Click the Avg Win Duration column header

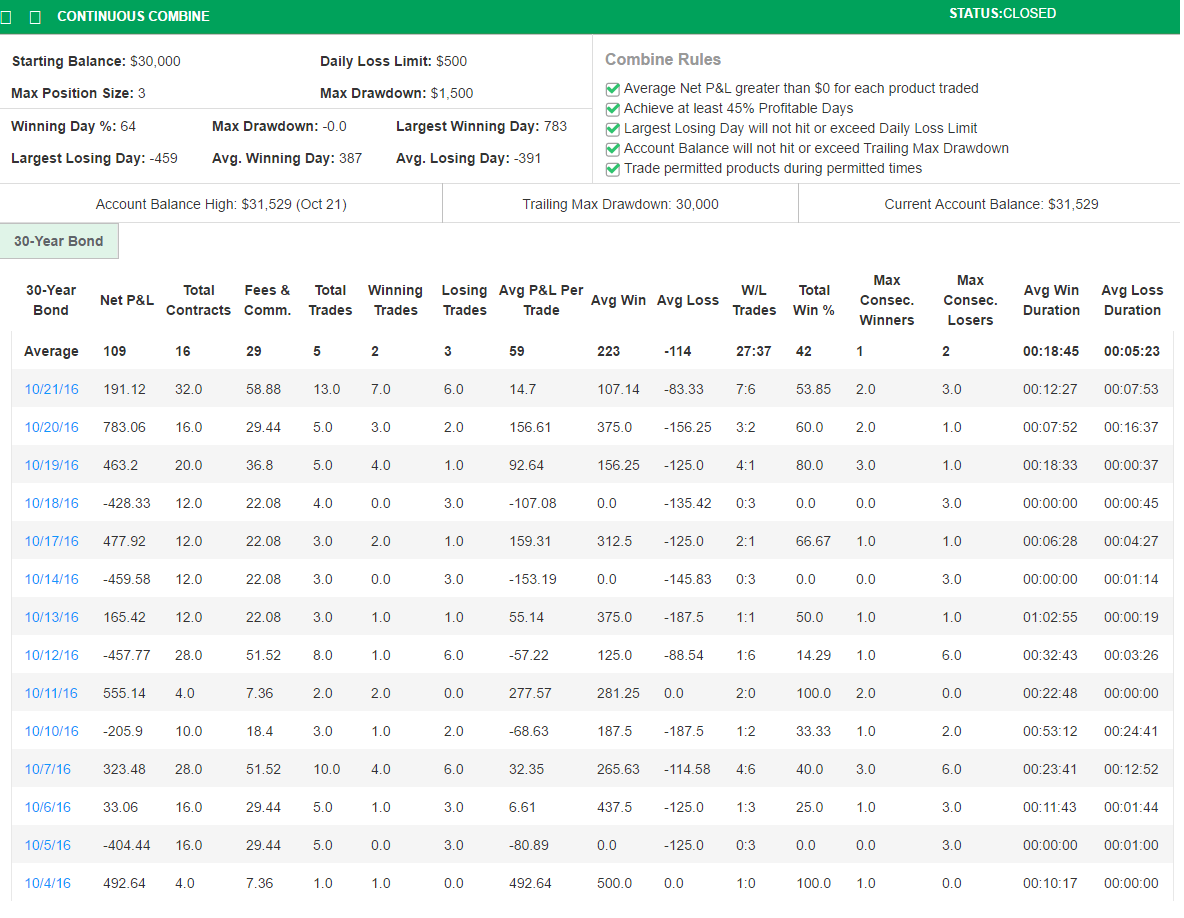click(x=1051, y=300)
